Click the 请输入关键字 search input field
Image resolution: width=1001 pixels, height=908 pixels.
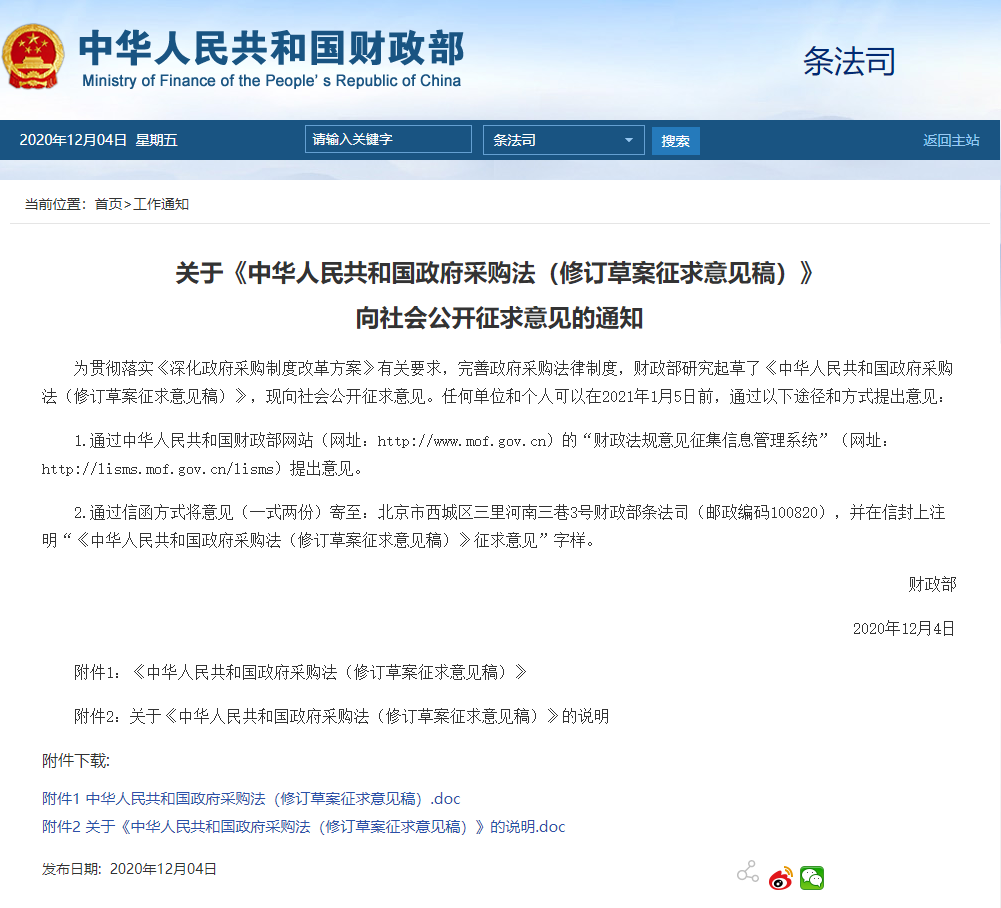[388, 139]
